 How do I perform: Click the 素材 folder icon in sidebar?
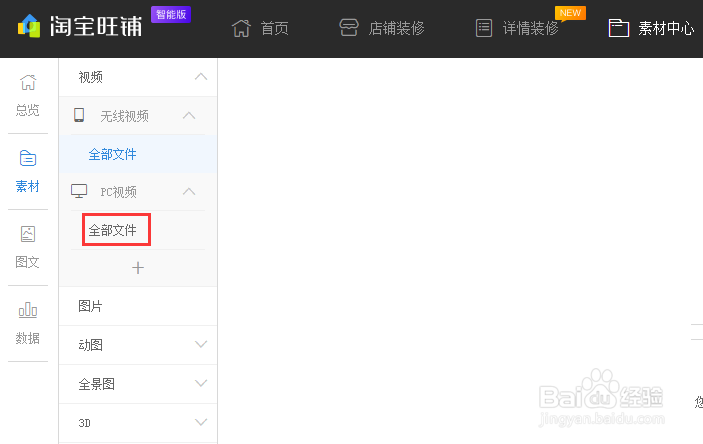coord(28,158)
